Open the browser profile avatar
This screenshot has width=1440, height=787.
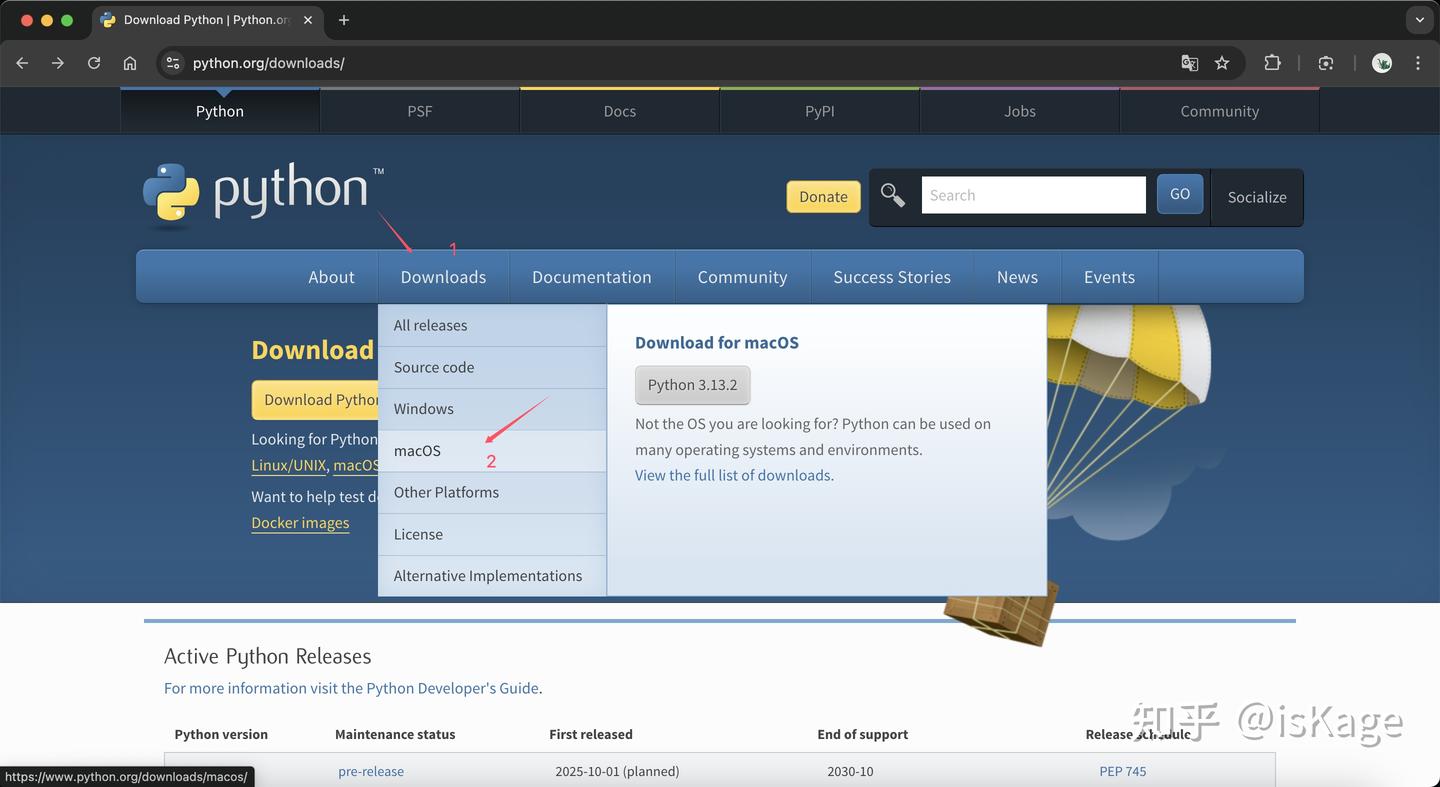point(1381,62)
